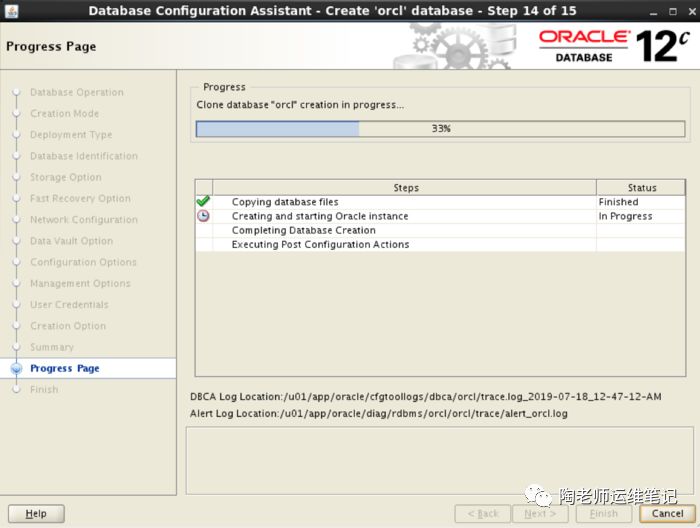The image size is (700, 528).
Task: Click the Completing Database Creation row
Action: (440, 231)
